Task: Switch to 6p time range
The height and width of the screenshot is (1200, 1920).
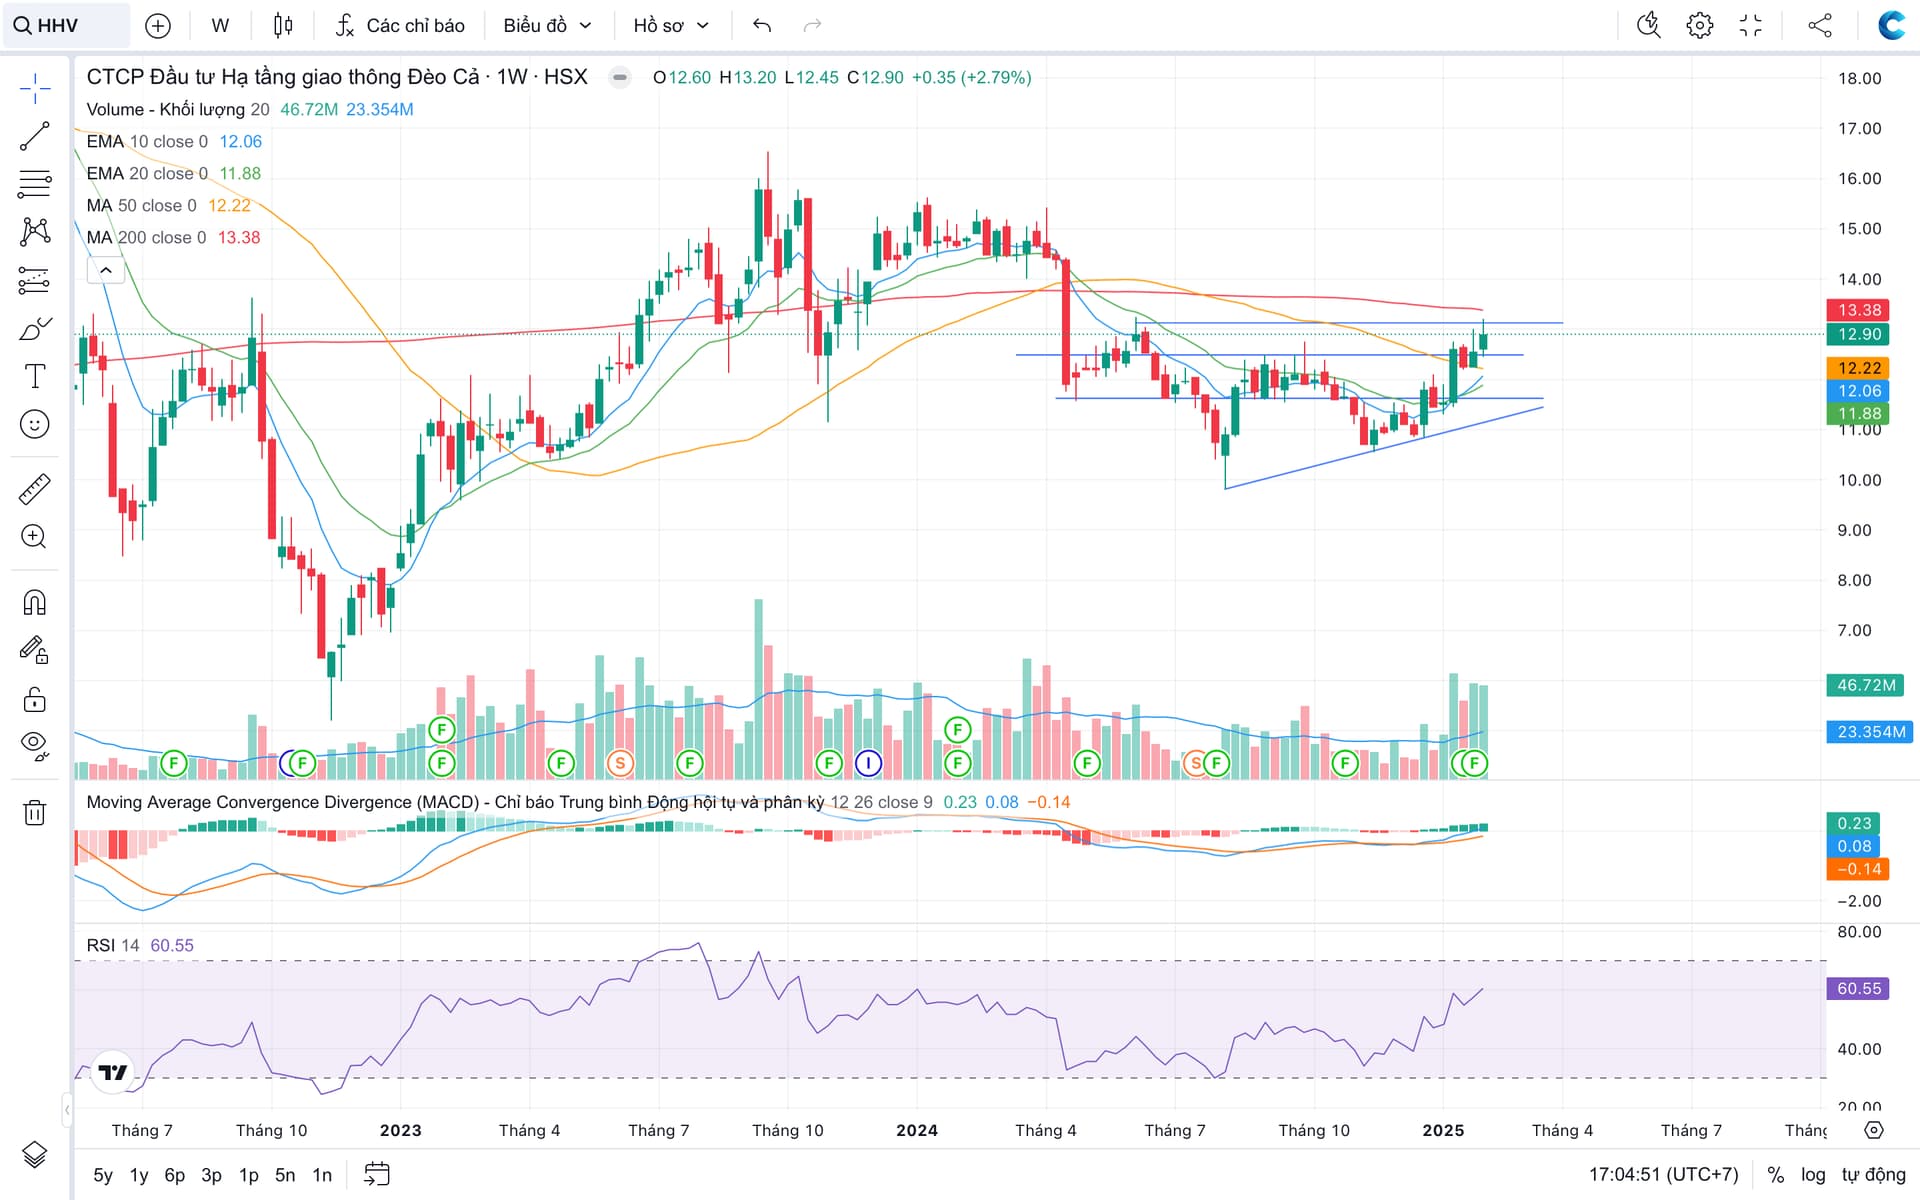Action: [x=175, y=1174]
